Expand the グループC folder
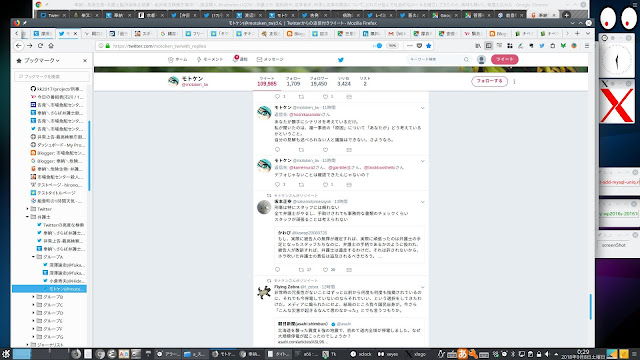The height and width of the screenshot is (360, 640). click(33, 305)
